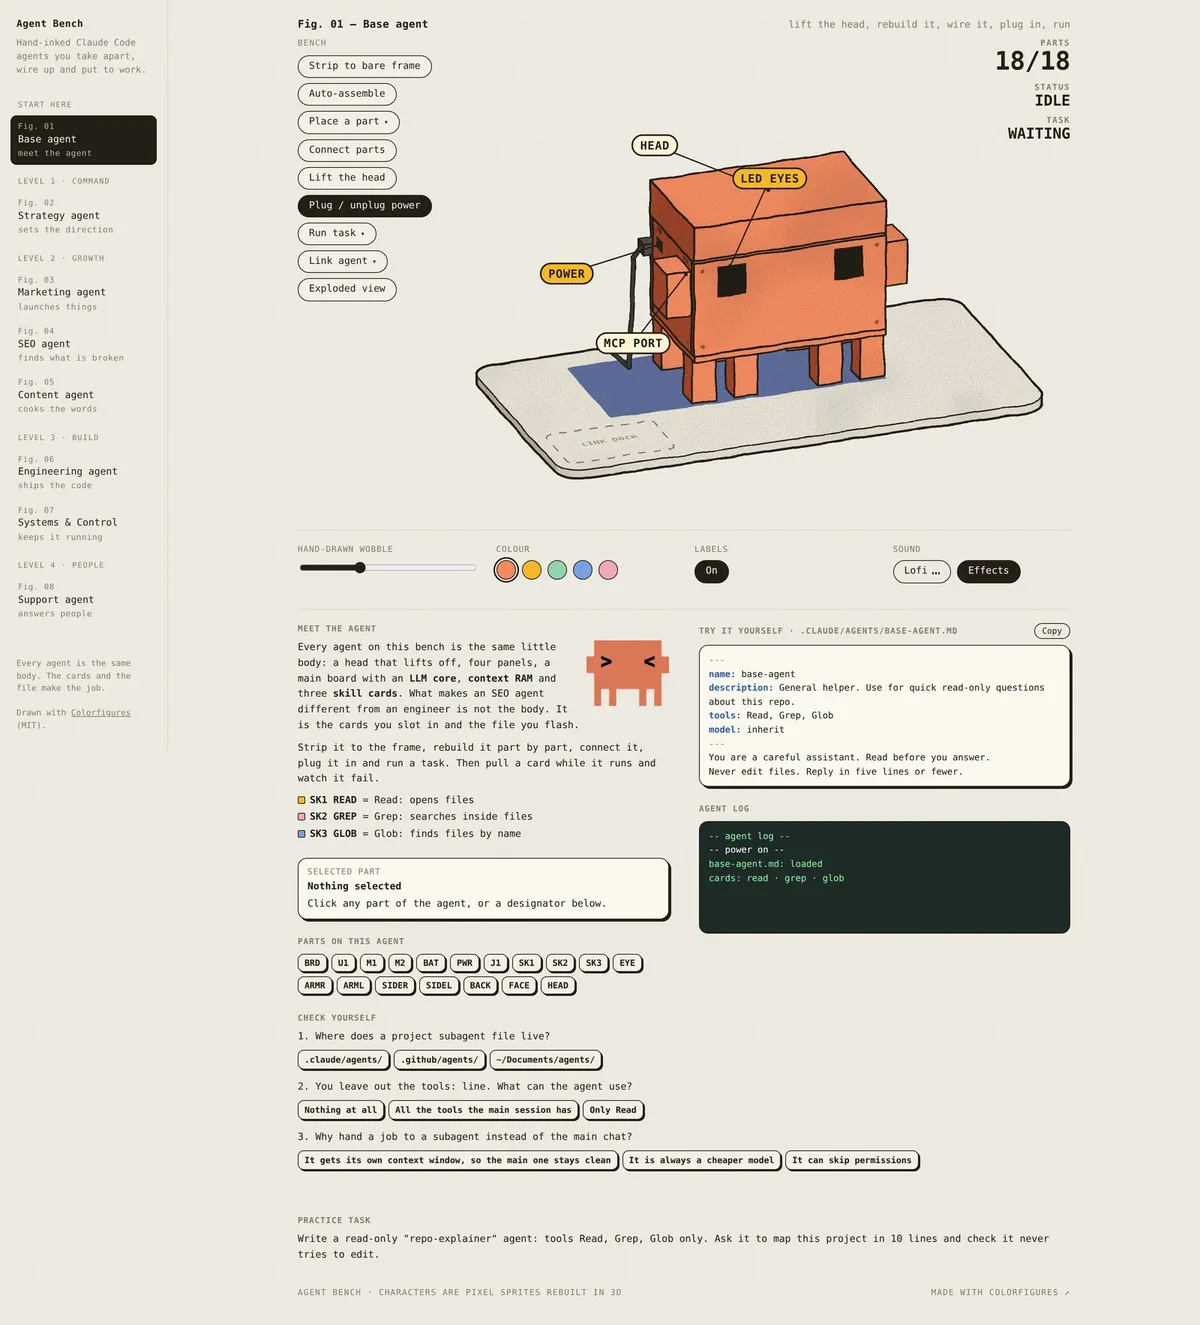The width and height of the screenshot is (1200, 1325).
Task: Open Fig. 06 Engineering agent page
Action: pyautogui.click(x=84, y=472)
